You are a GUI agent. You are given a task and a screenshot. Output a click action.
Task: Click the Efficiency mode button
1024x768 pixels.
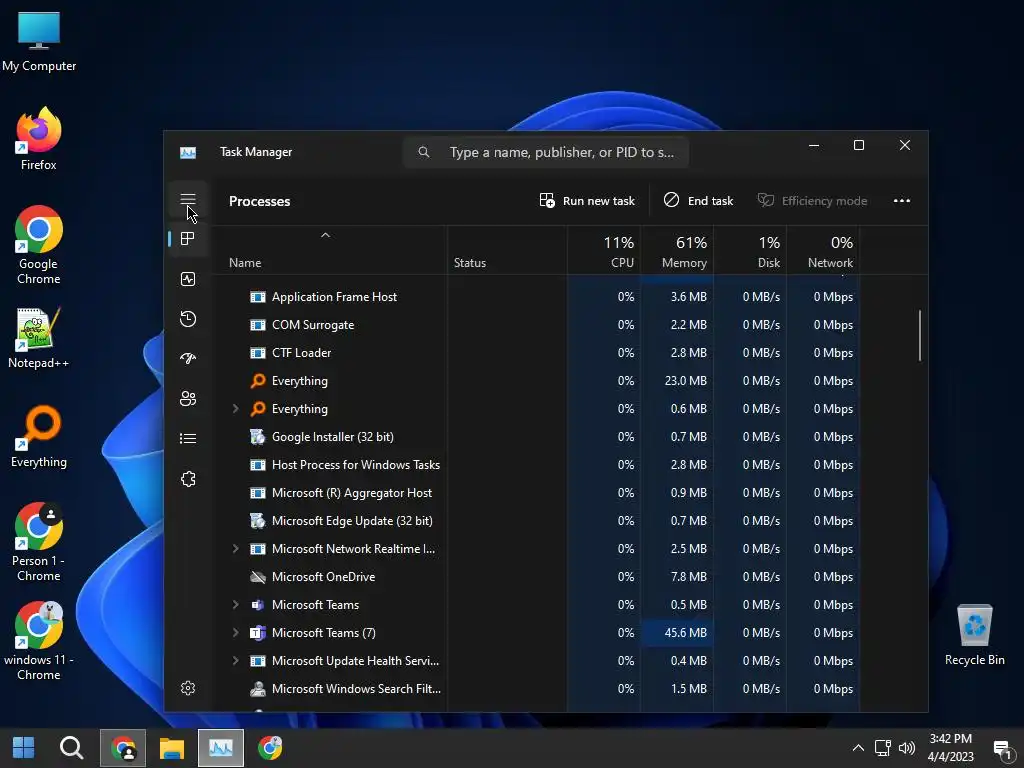click(x=812, y=201)
